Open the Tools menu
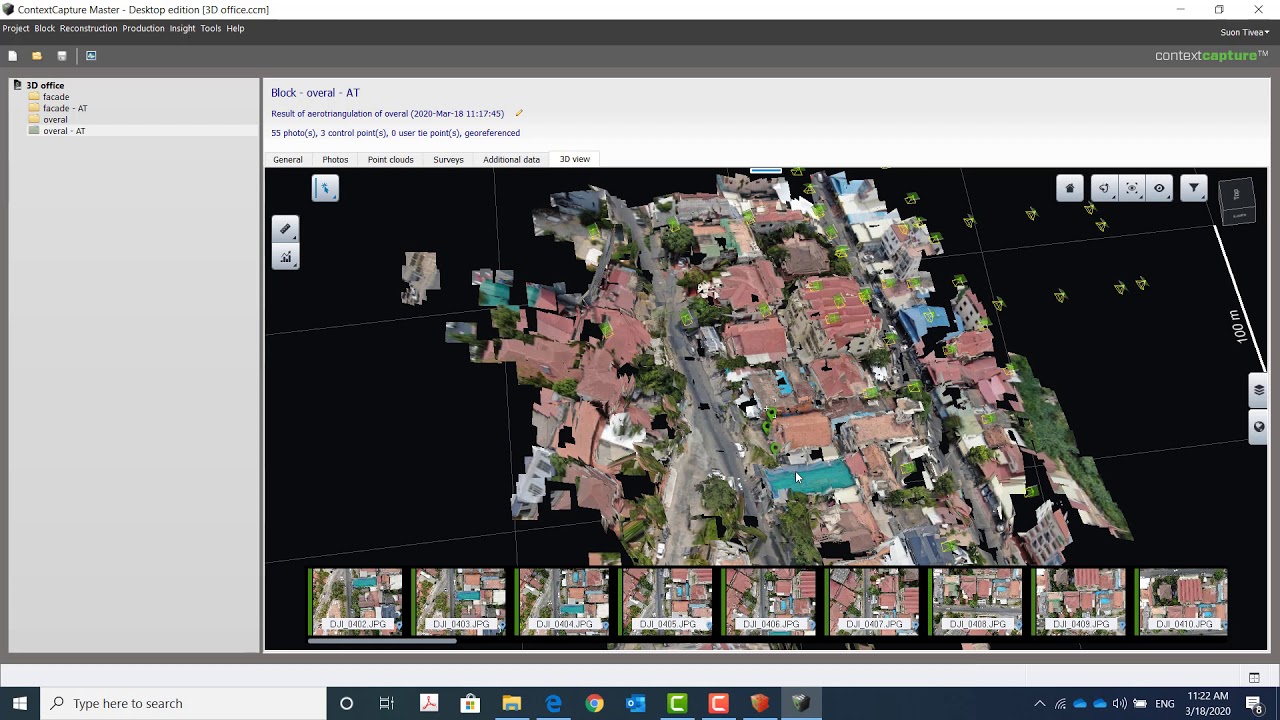The width and height of the screenshot is (1280, 720). (x=211, y=29)
